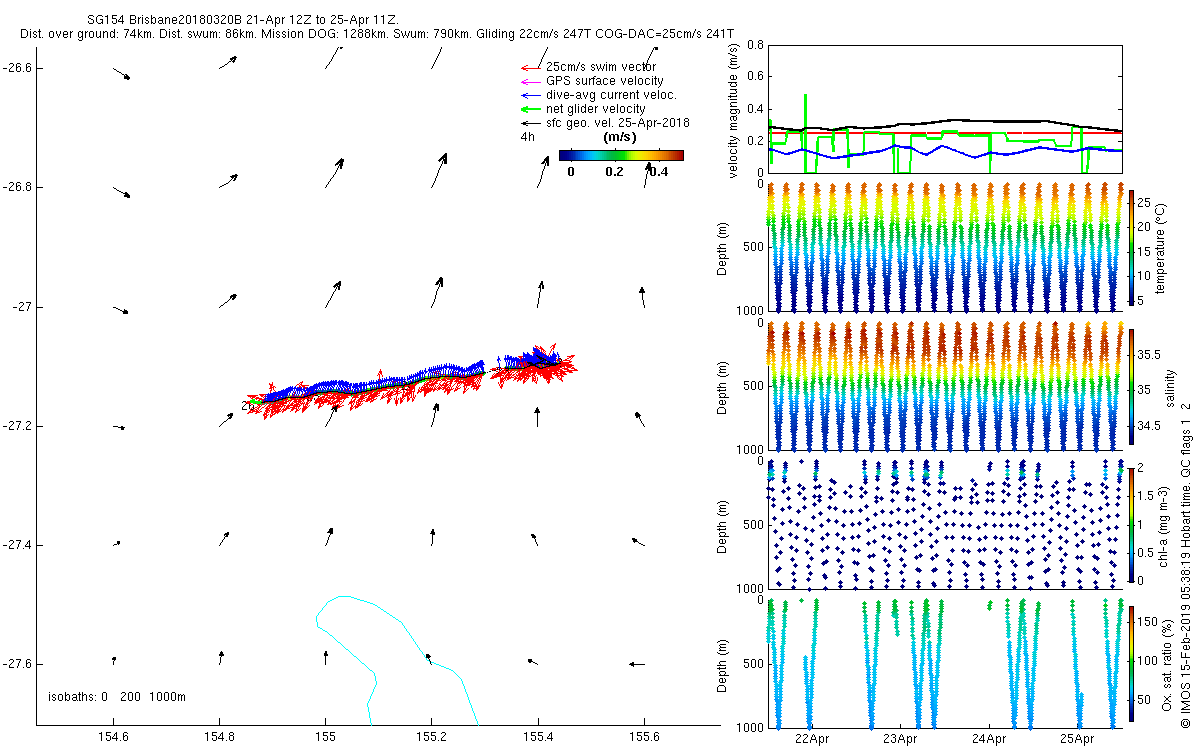Click the red and blue glider track cluster
The width and height of the screenshot is (1200, 750).
click(410, 380)
